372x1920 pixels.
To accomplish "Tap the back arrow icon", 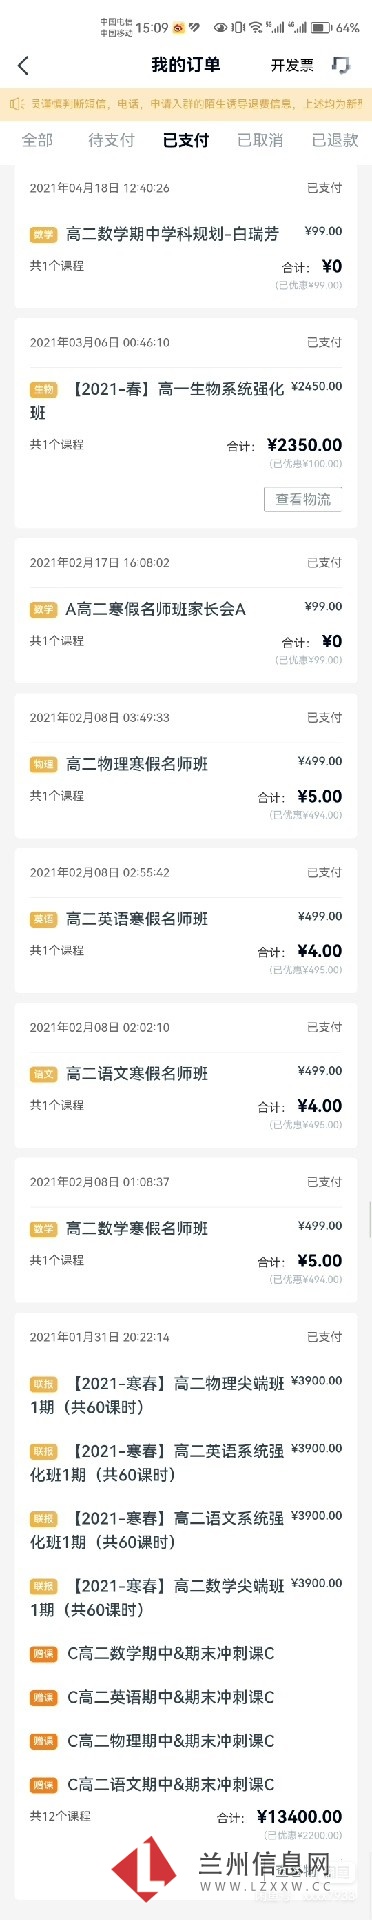I will pos(24,66).
